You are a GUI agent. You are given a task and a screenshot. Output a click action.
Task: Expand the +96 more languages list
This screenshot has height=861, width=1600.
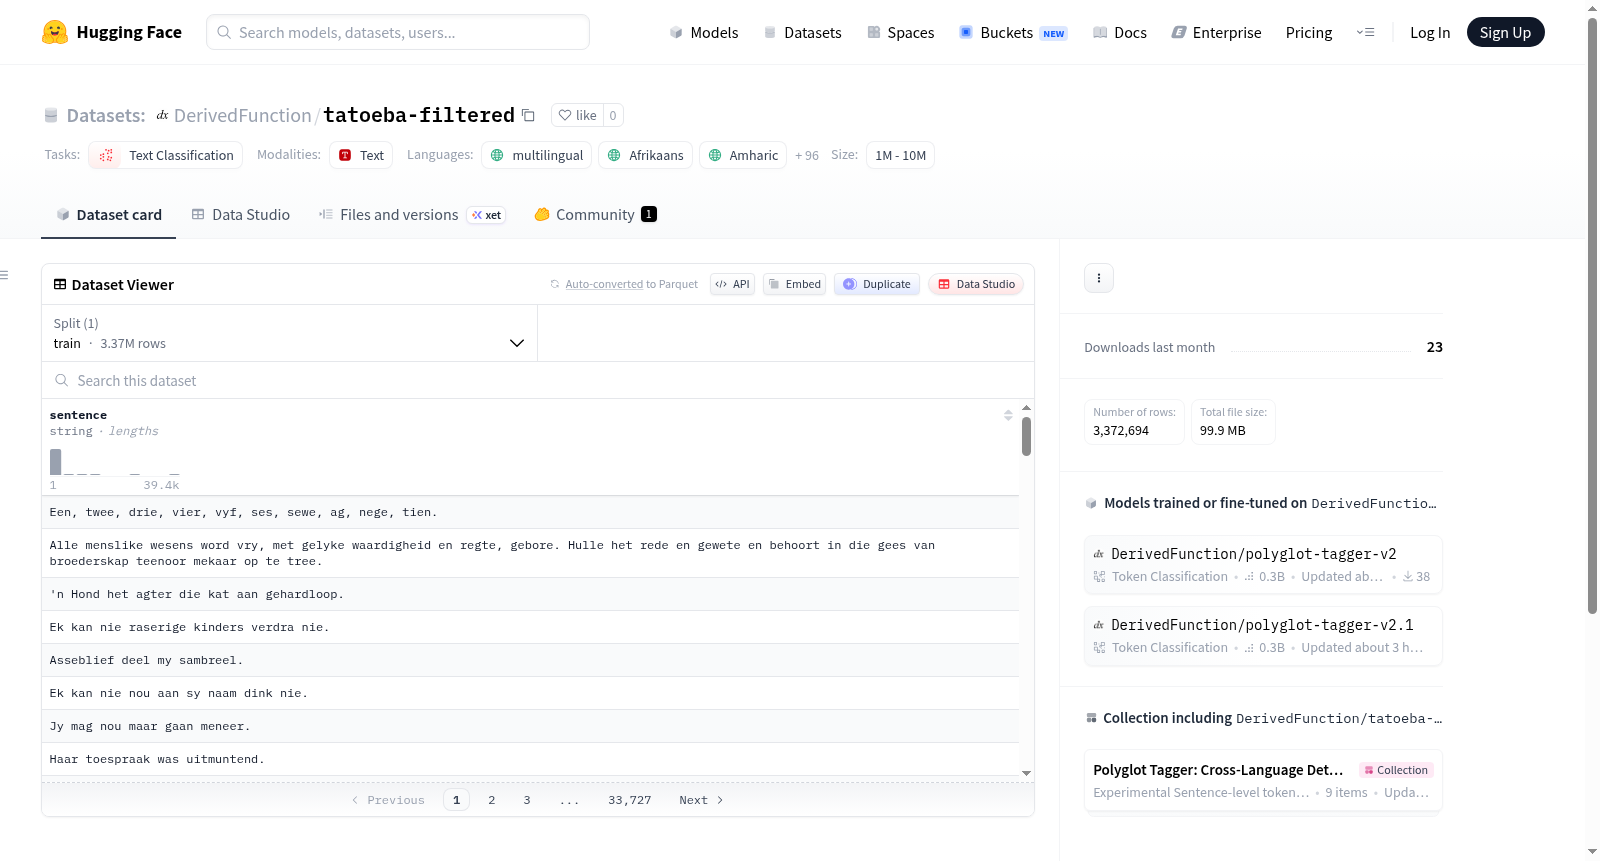tap(807, 155)
